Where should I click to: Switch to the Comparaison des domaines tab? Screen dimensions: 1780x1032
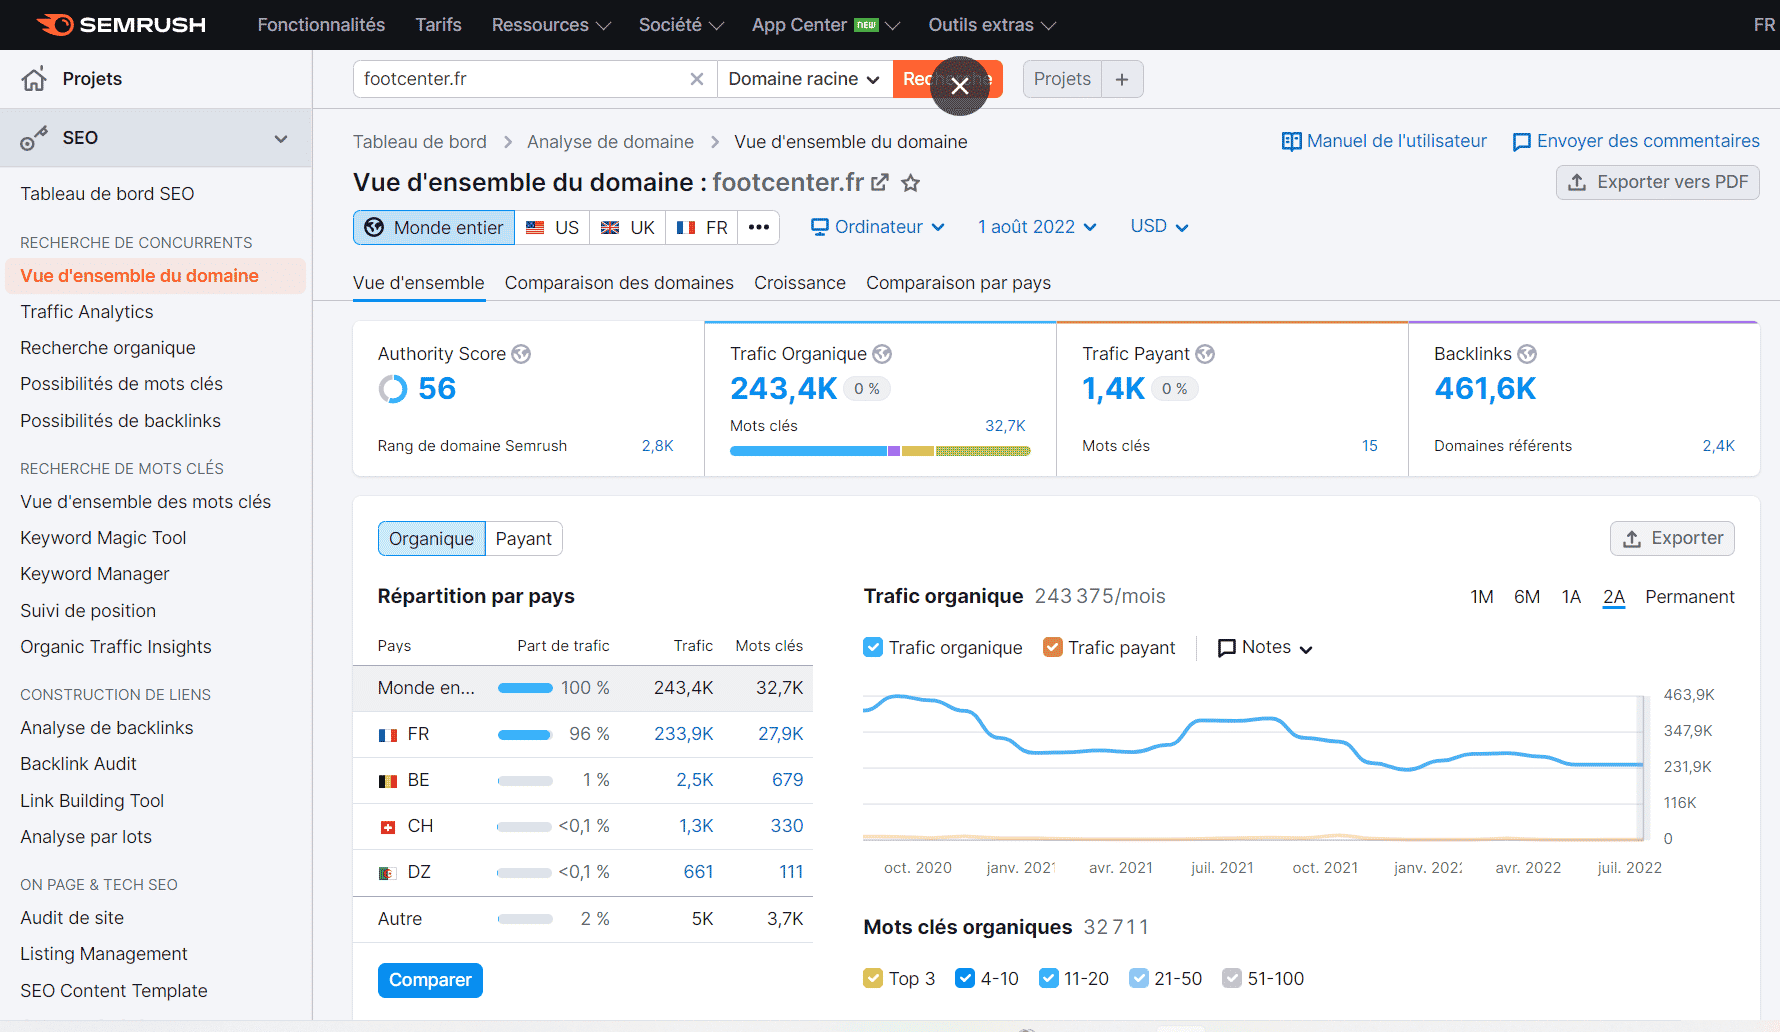click(619, 283)
